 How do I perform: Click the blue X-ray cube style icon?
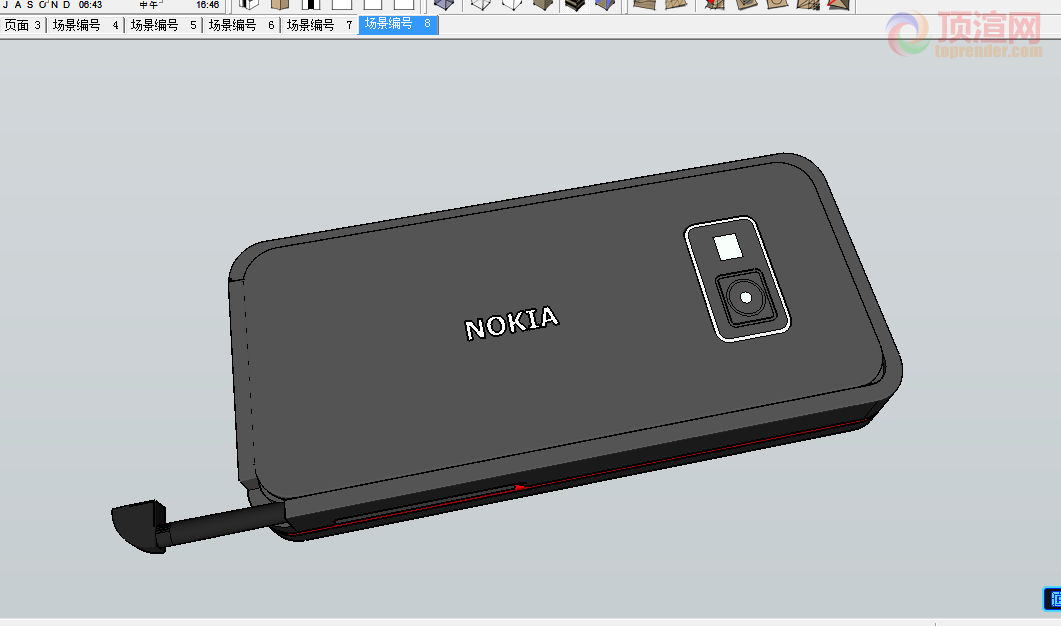click(x=444, y=5)
